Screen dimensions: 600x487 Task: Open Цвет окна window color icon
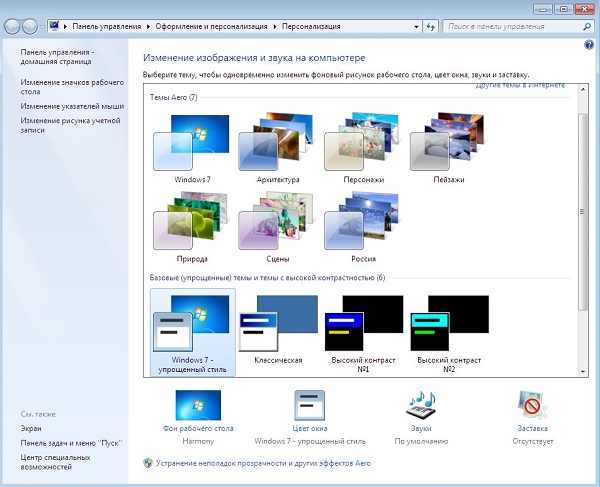(310, 405)
